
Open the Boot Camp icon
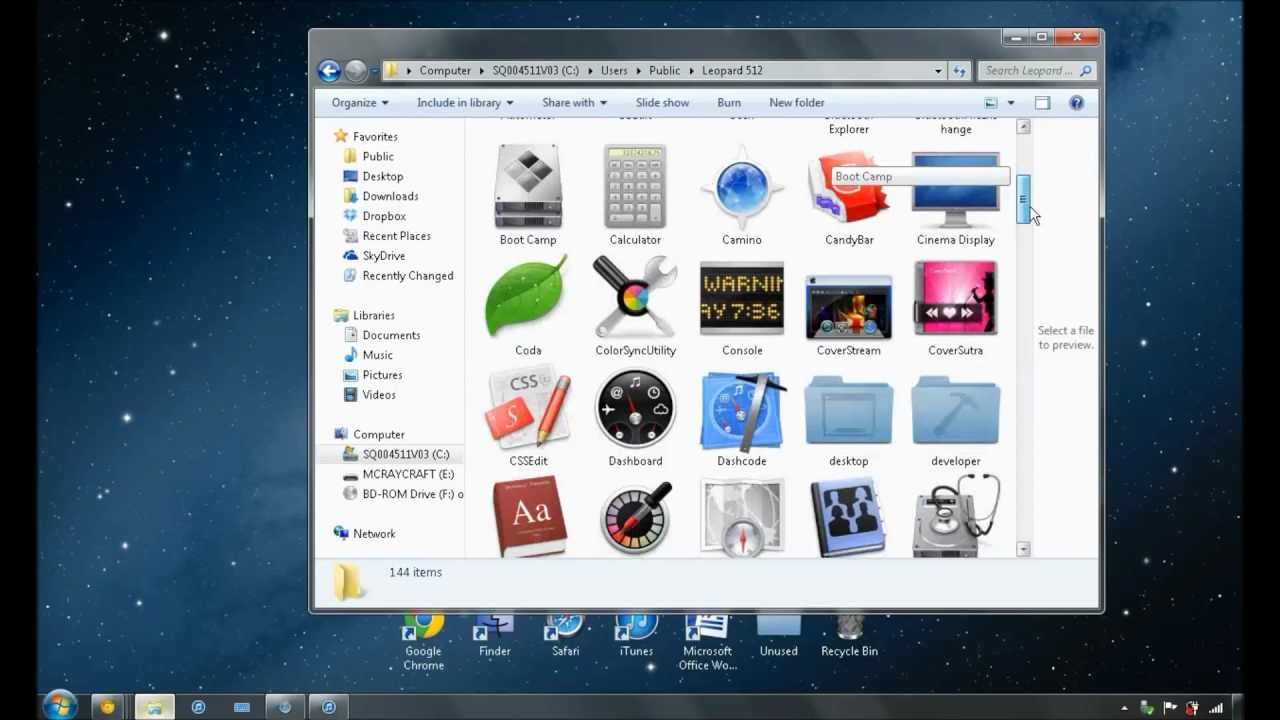pyautogui.click(x=528, y=188)
